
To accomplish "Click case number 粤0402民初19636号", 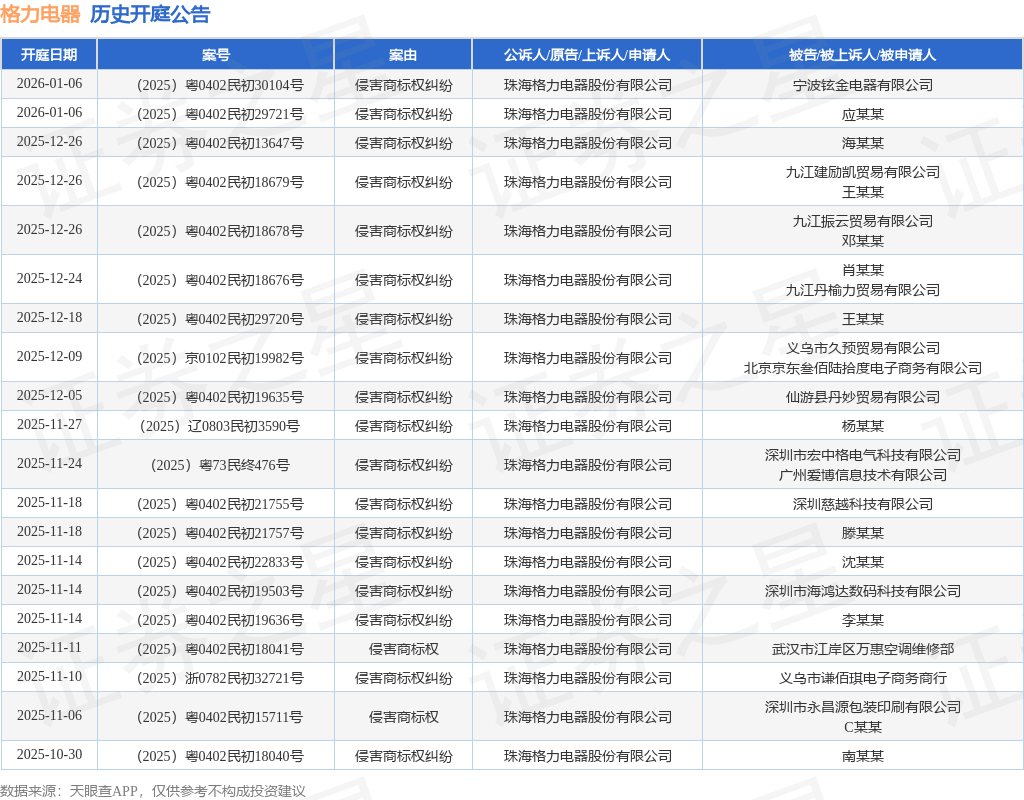I will 244,620.
